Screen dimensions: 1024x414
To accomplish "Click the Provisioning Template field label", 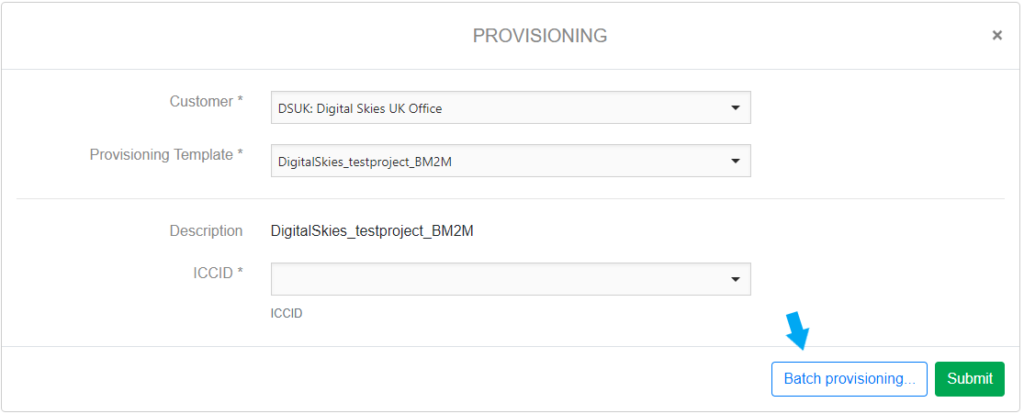I will pos(162,154).
